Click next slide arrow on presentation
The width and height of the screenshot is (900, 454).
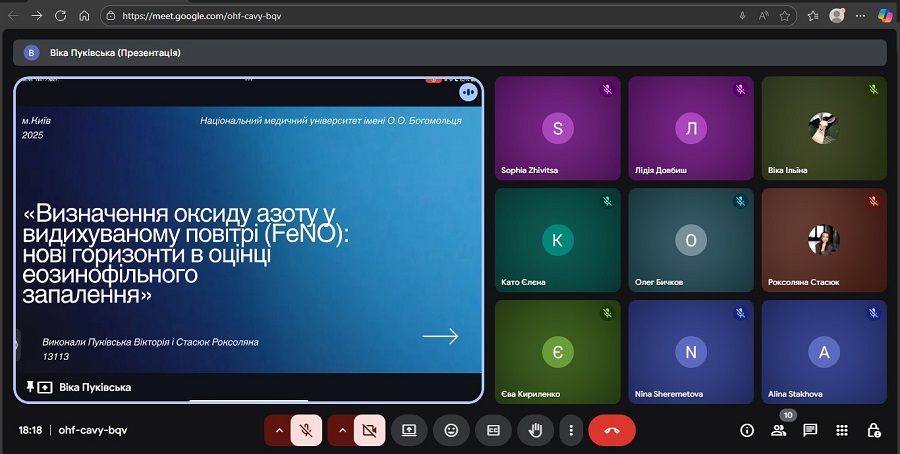pyautogui.click(x=440, y=336)
